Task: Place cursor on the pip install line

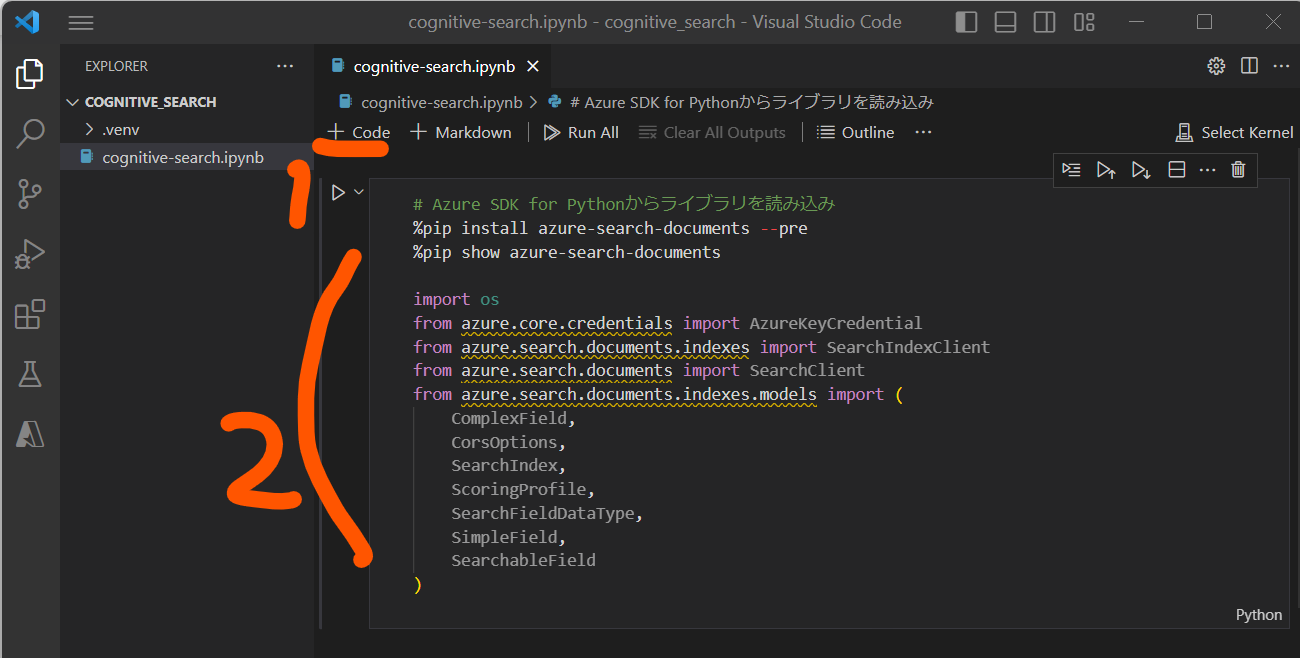Action: [x=610, y=228]
